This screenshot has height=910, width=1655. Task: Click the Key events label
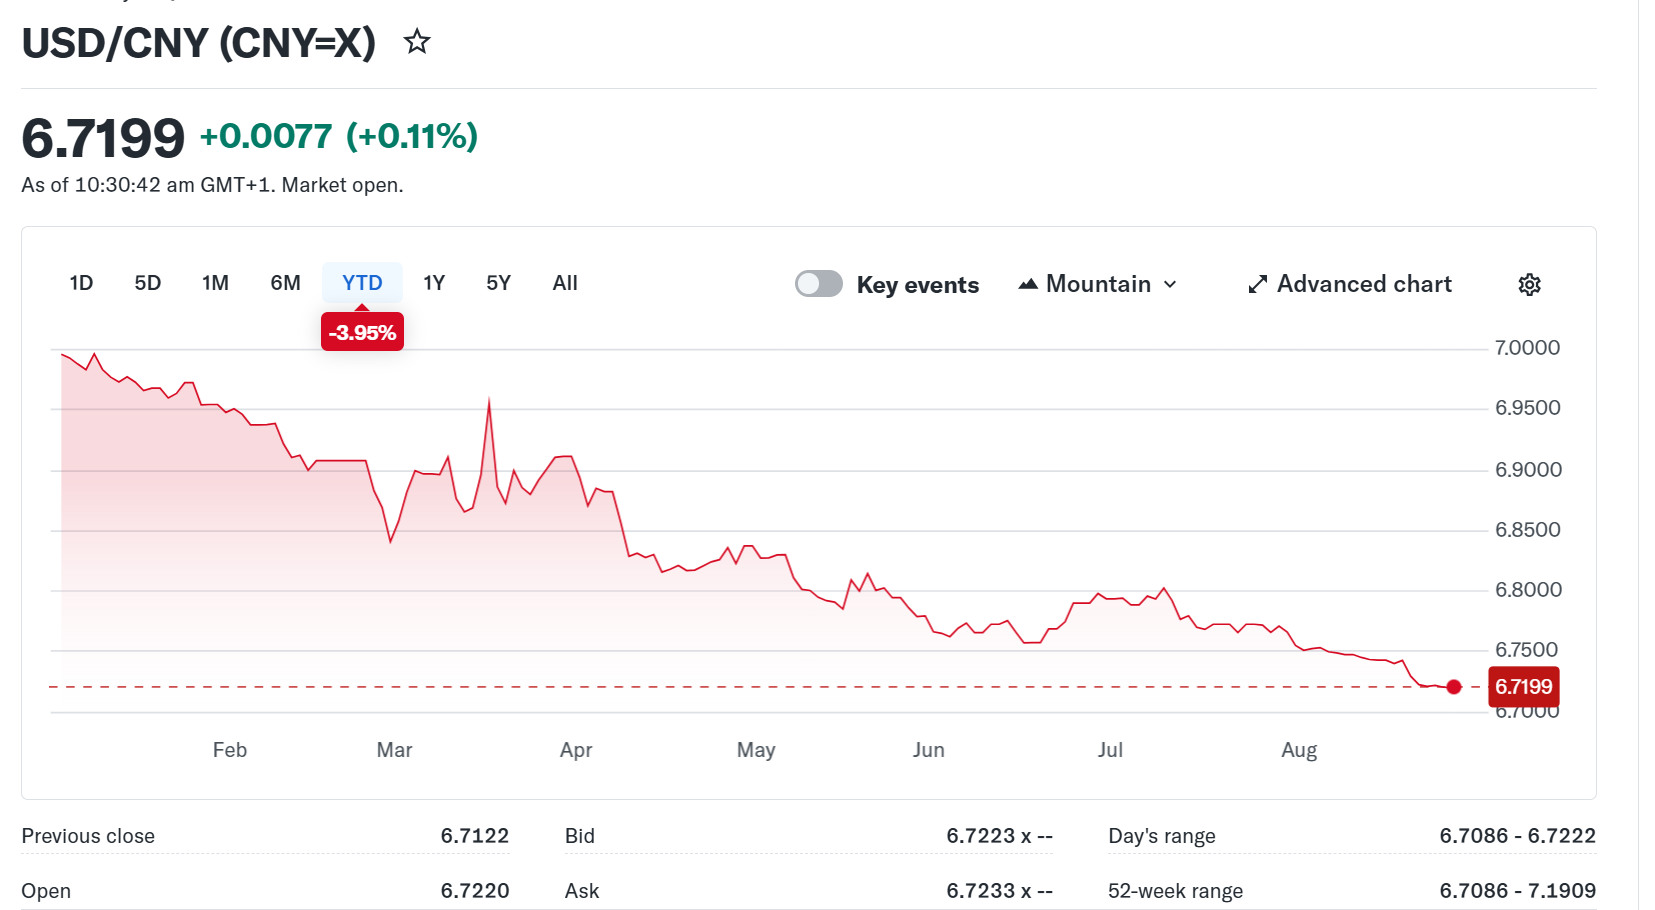(x=918, y=285)
